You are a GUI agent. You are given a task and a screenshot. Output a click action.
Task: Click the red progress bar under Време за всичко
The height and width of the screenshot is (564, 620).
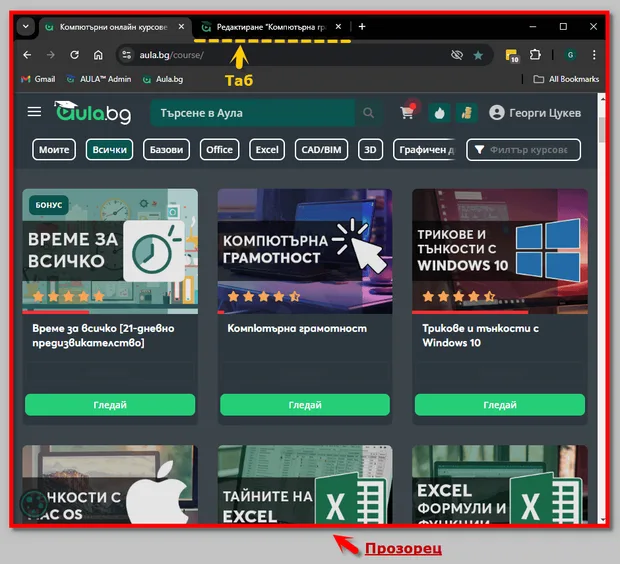[x=56, y=312]
